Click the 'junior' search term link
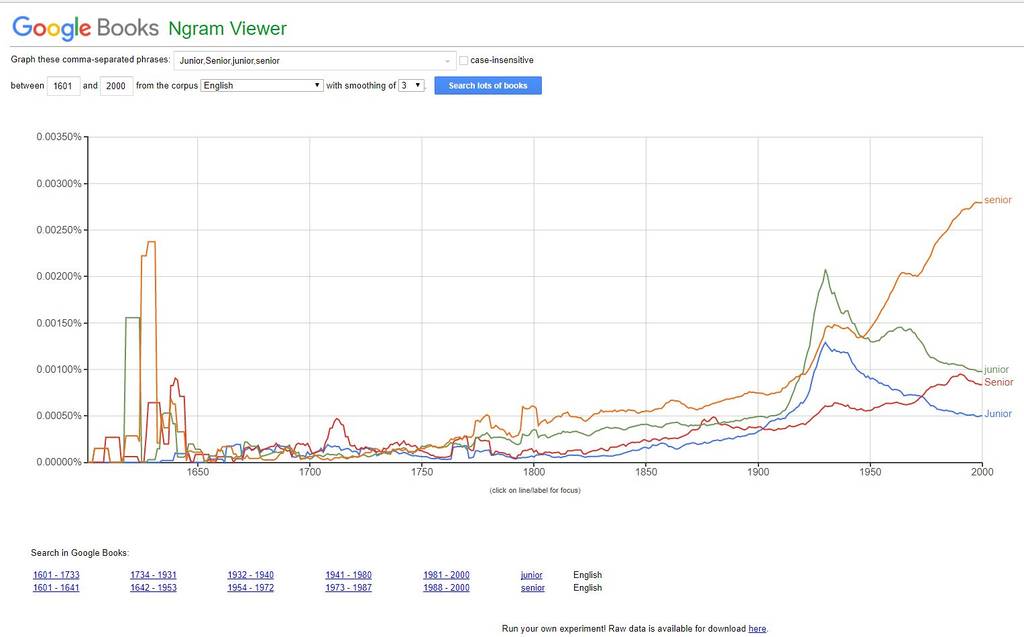This screenshot has height=637, width=1024. tap(532, 575)
